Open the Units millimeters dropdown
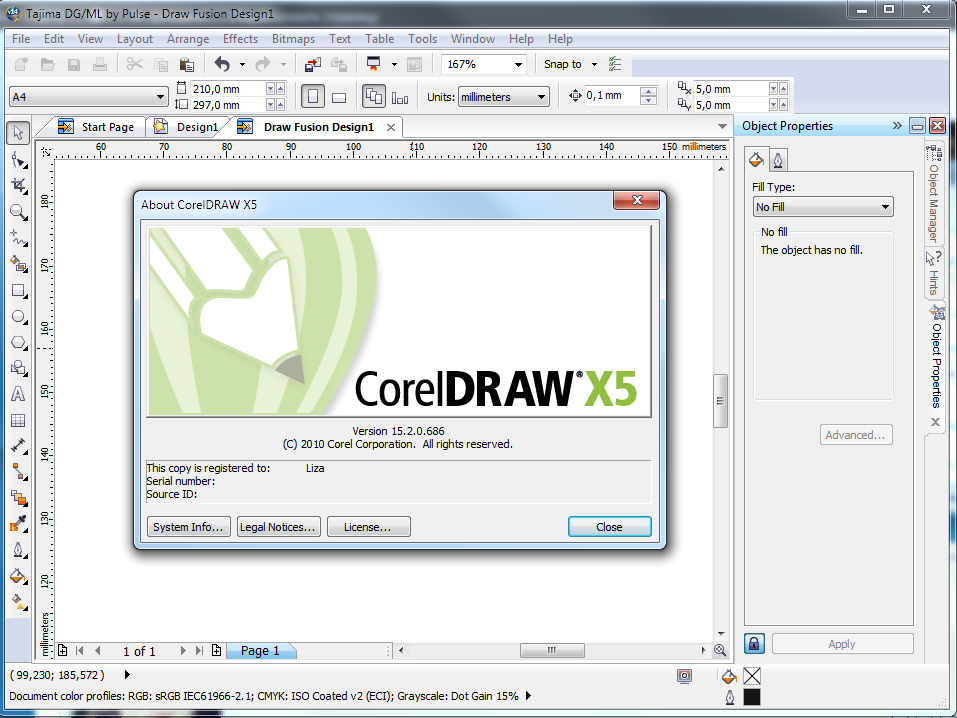This screenshot has width=957, height=718. (x=541, y=96)
